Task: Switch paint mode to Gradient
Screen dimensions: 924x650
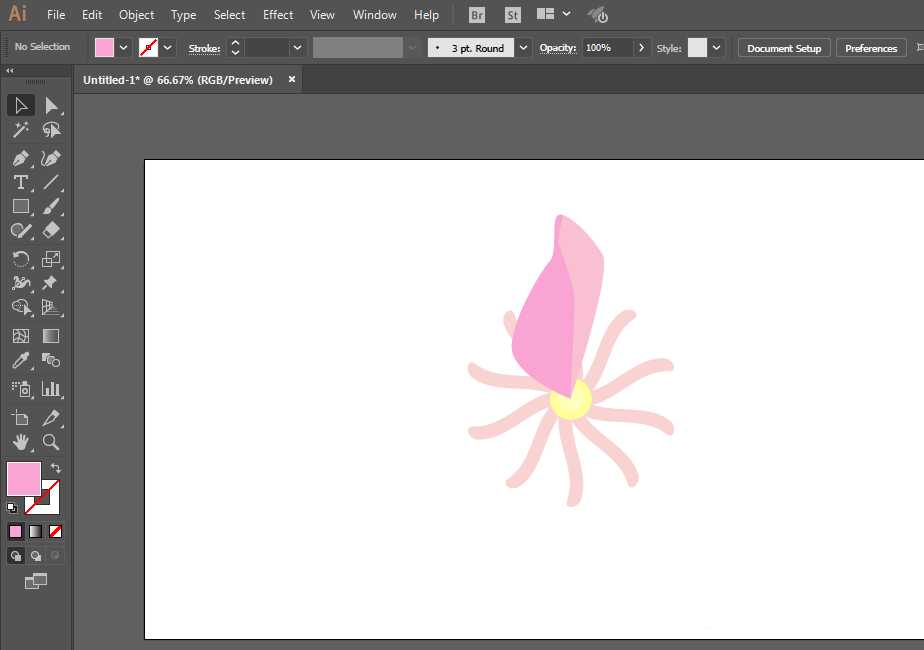Action: point(36,531)
